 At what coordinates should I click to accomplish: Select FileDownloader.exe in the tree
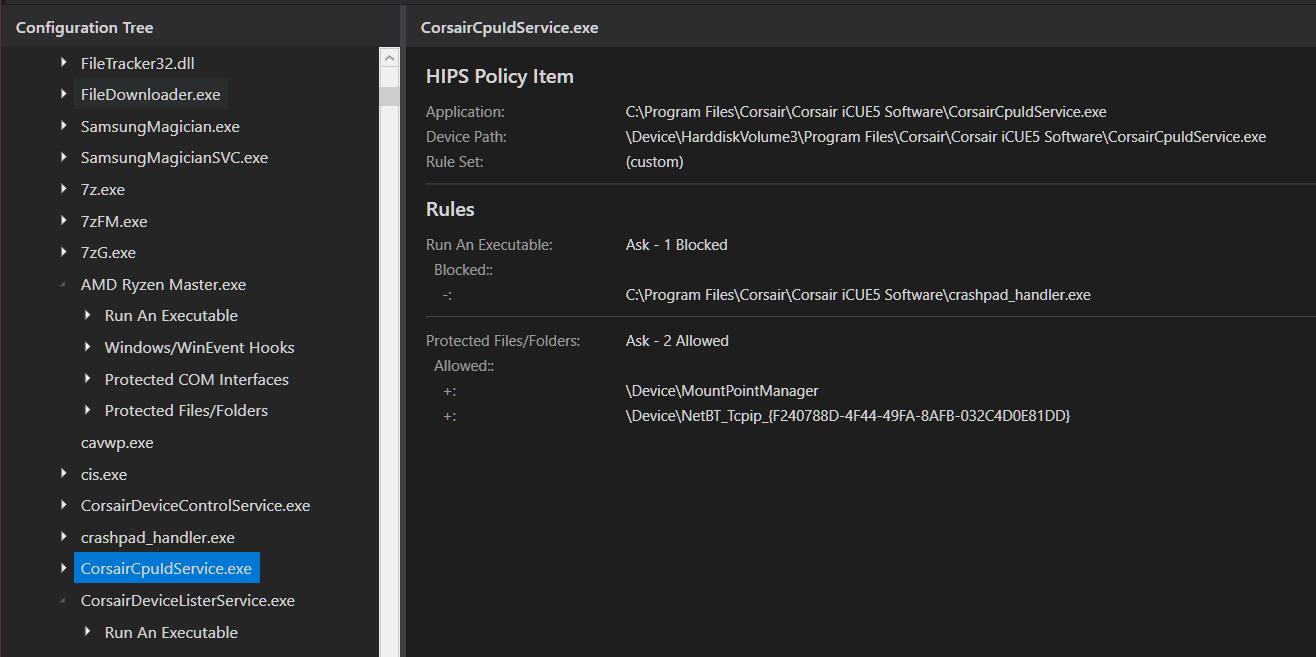point(150,95)
